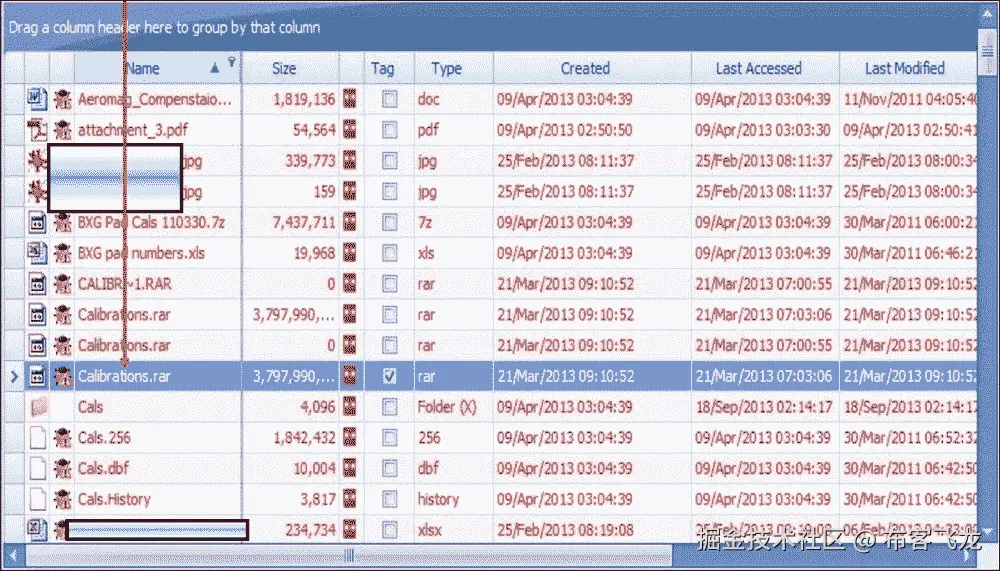Screen dimensions: 1000x571
Task: Click the red icon after size 234,734
Action: (x=349, y=529)
